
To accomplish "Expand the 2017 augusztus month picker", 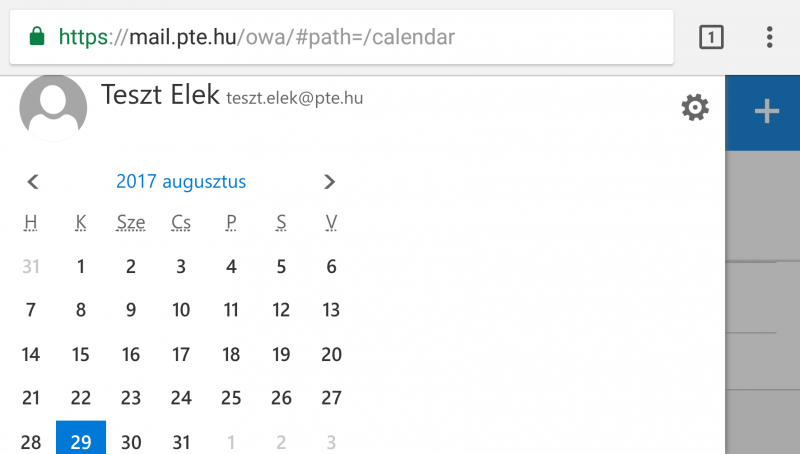I will [181, 182].
